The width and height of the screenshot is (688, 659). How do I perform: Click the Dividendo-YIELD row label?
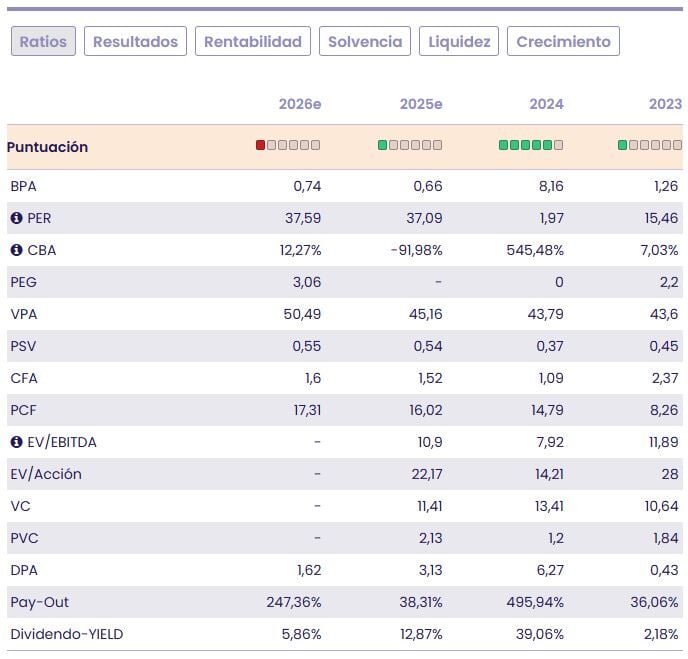coord(66,634)
